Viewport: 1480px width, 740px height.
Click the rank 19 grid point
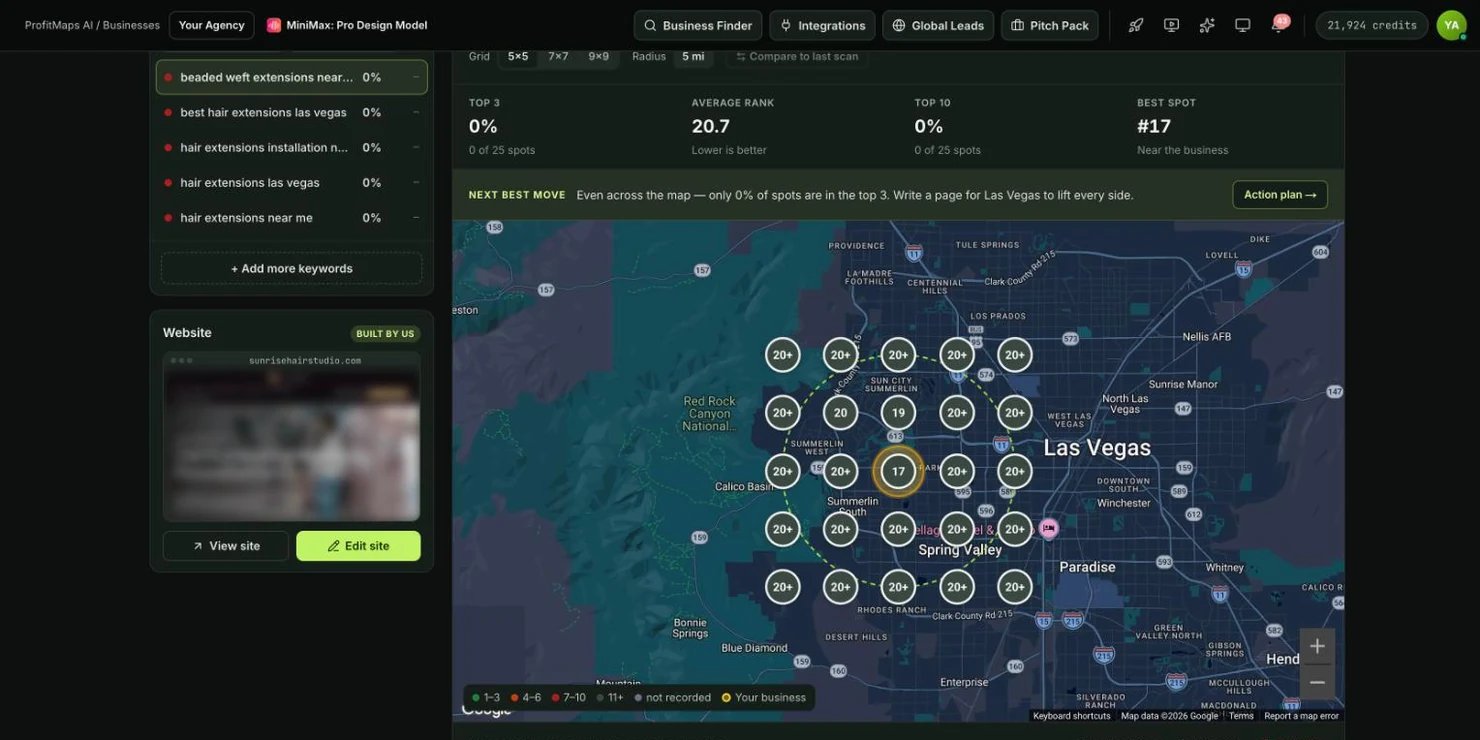click(898, 413)
